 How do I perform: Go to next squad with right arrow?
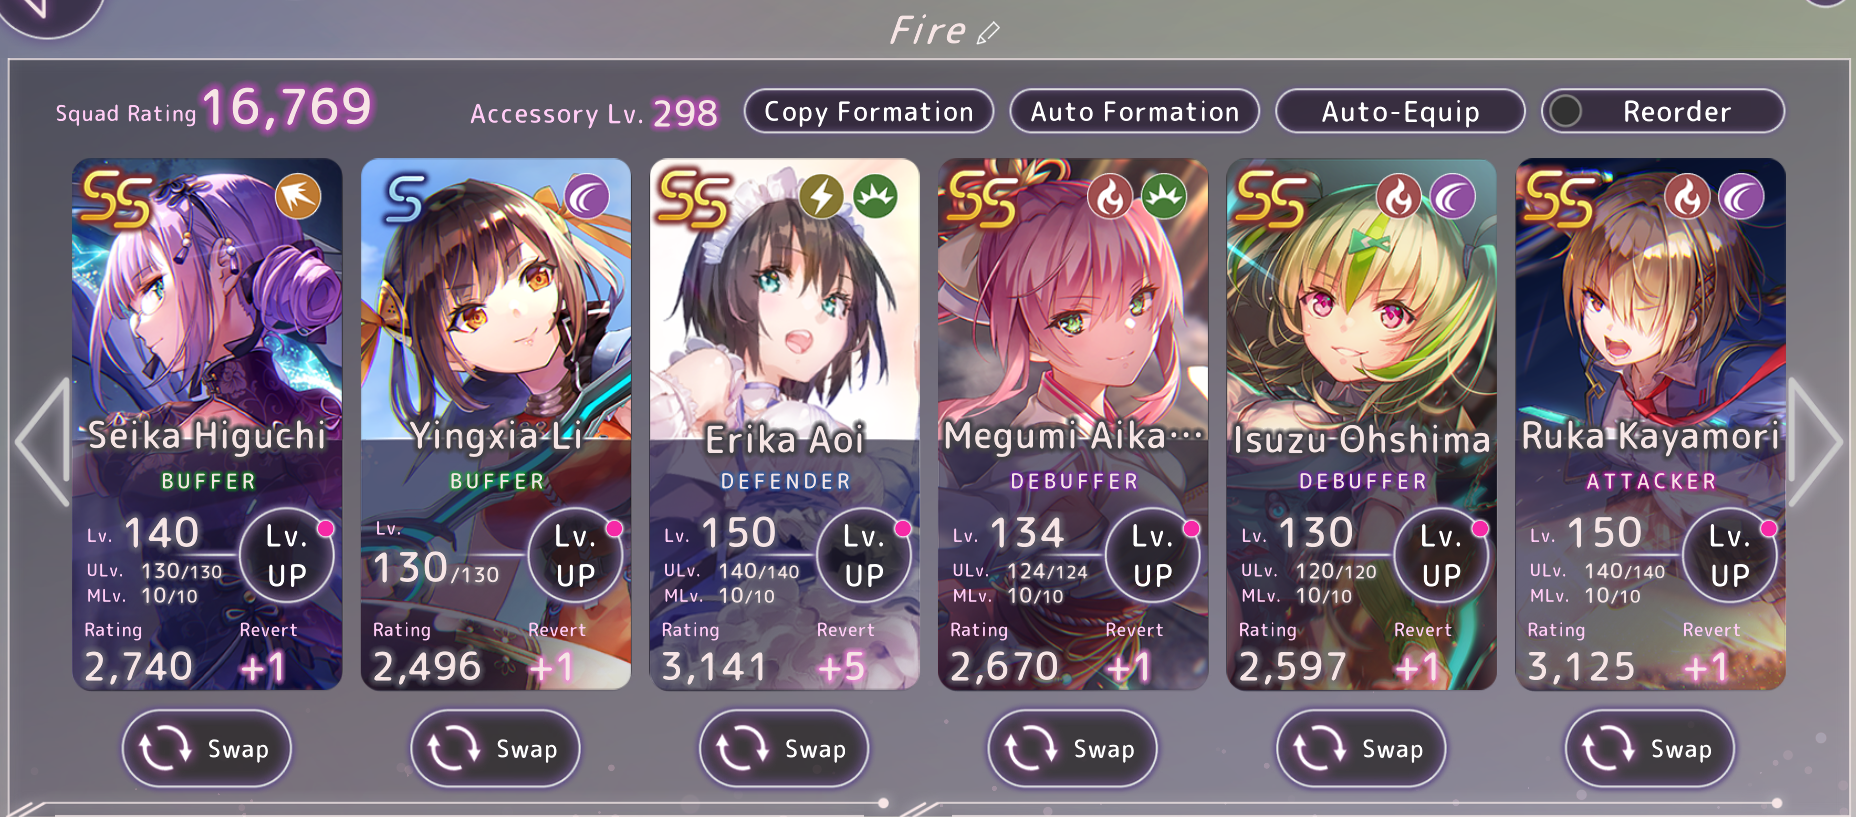(x=1814, y=441)
